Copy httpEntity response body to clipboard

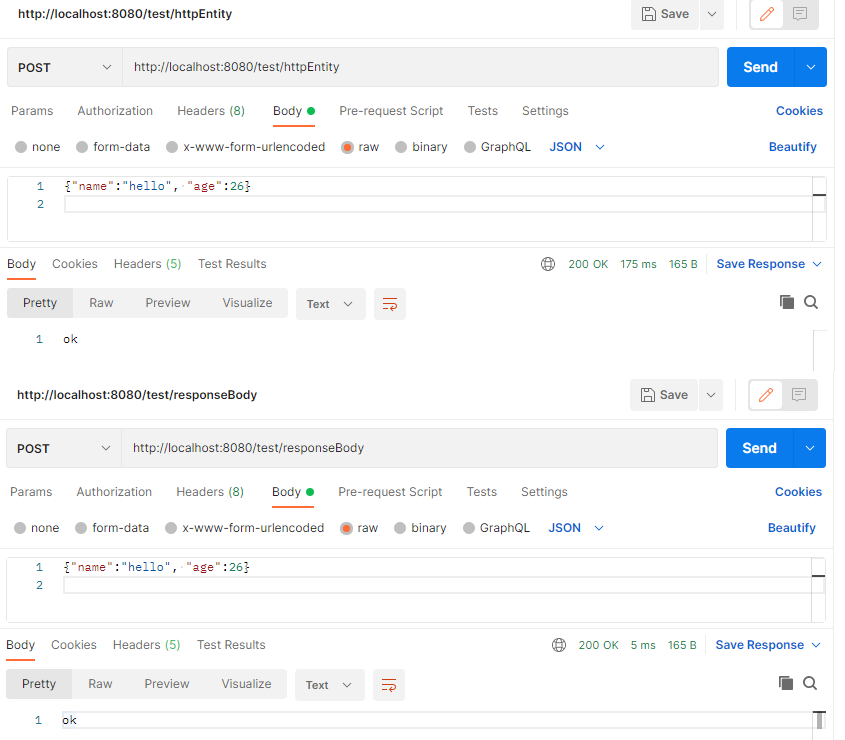787,302
